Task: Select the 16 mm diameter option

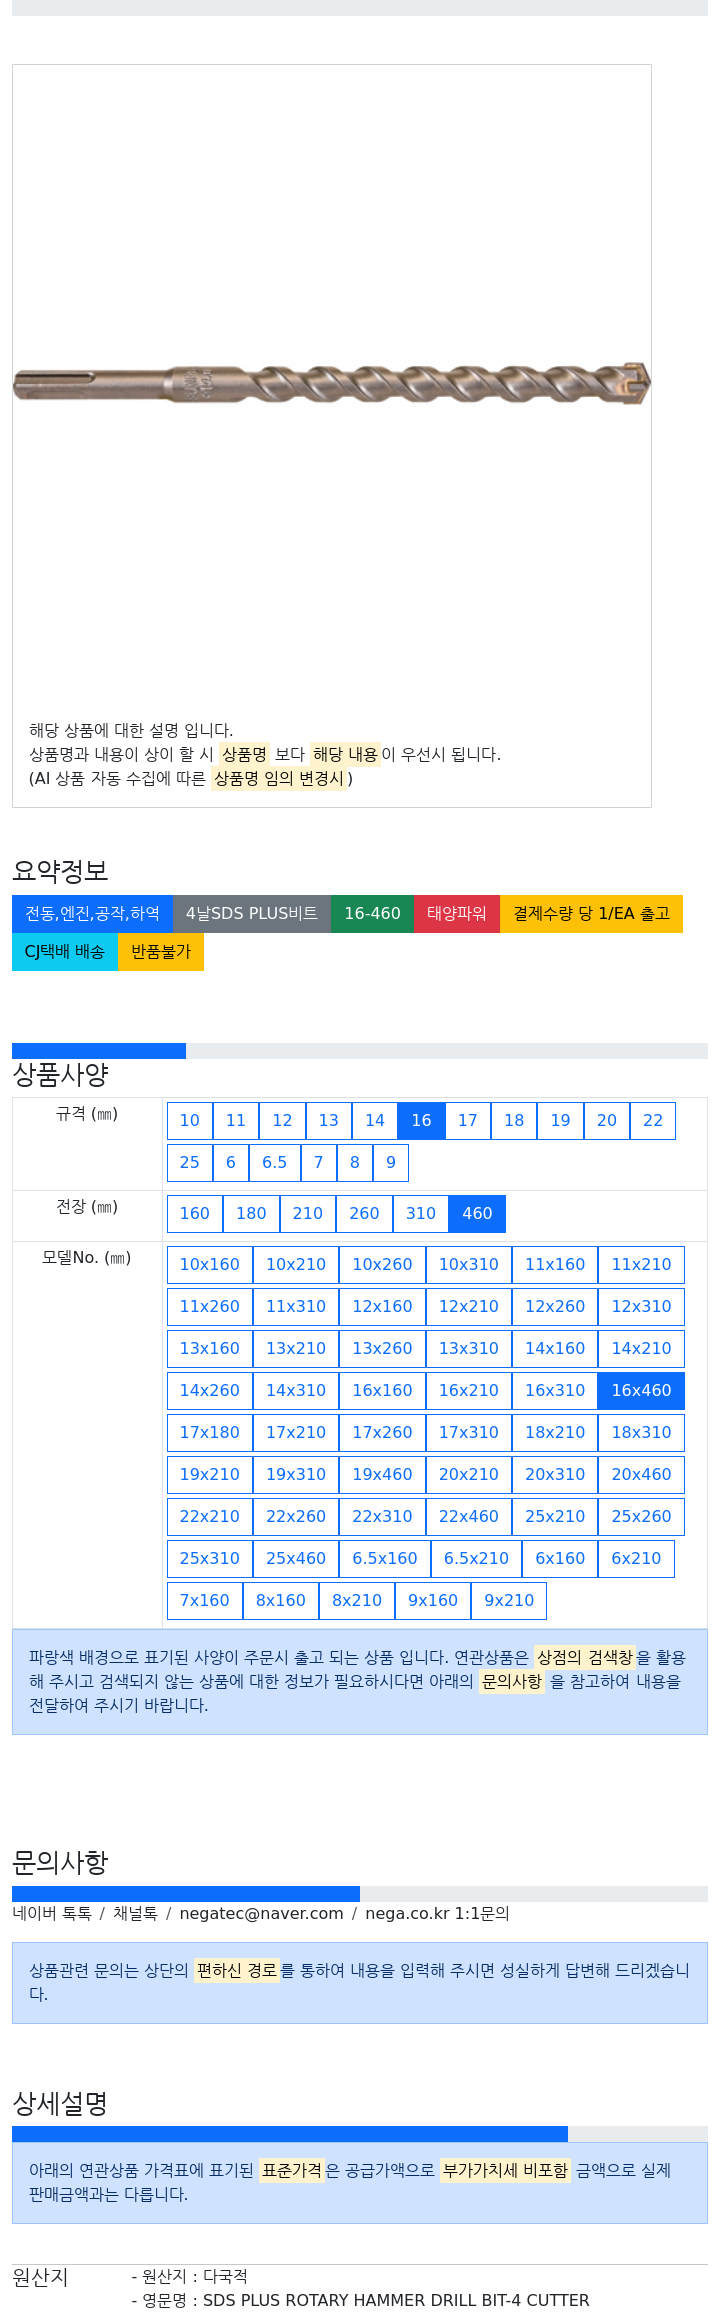Action: pyautogui.click(x=421, y=1121)
